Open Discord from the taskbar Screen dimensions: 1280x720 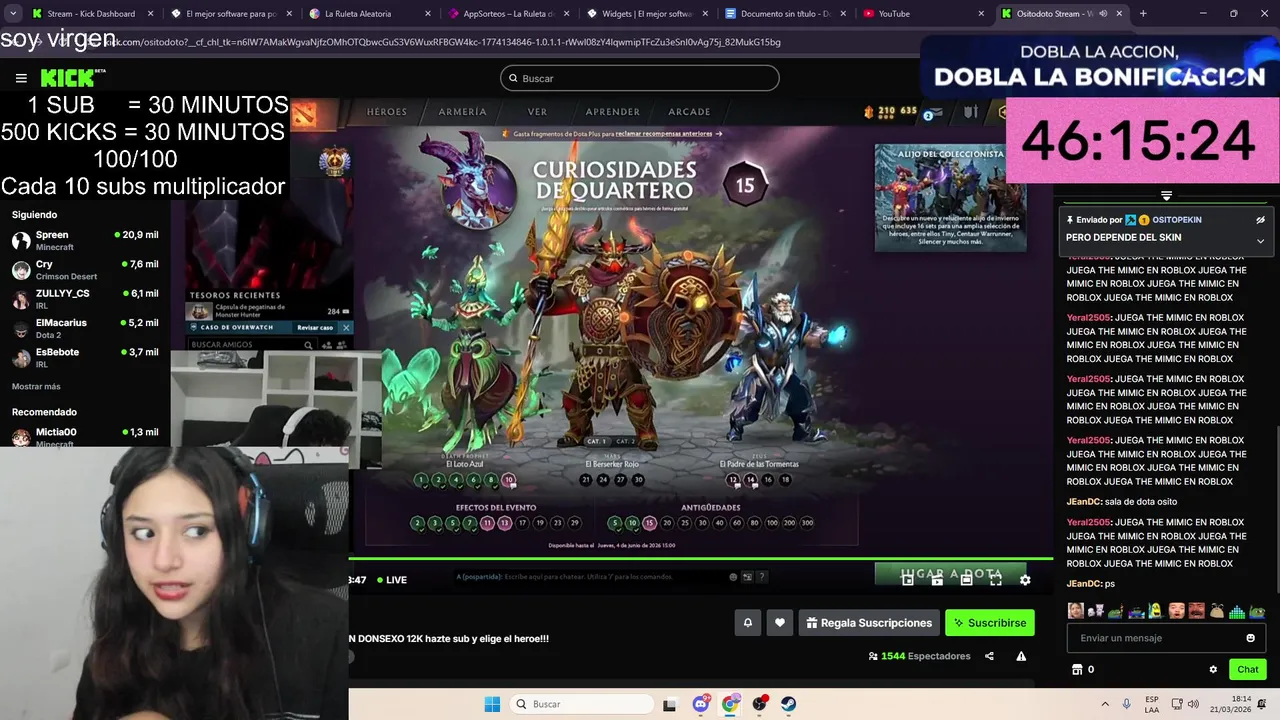(701, 704)
